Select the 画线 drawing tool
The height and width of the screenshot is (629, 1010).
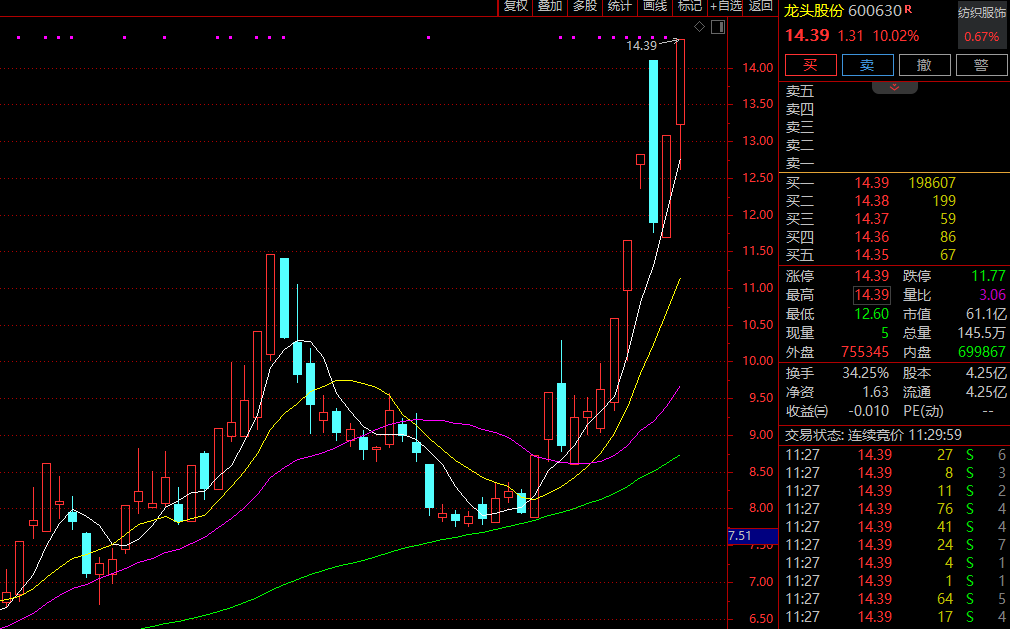tap(654, 6)
